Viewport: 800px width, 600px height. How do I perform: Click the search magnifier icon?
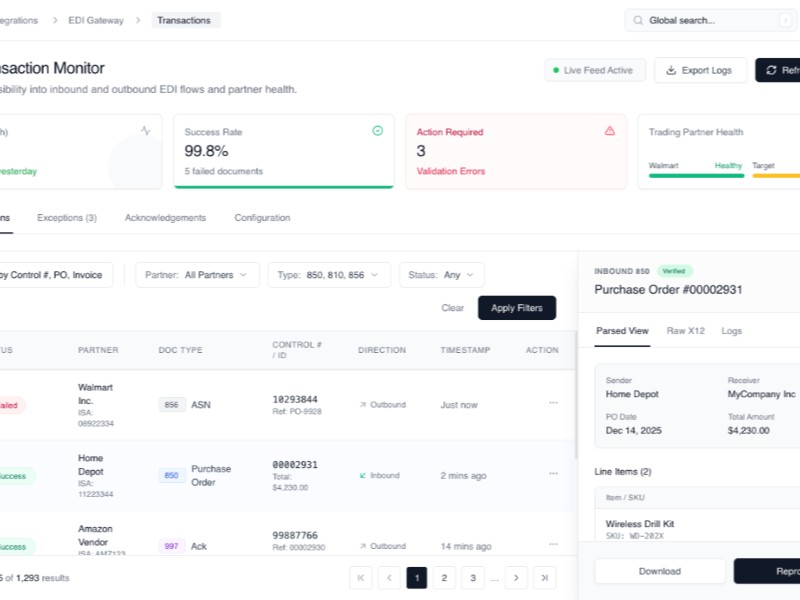(x=638, y=20)
